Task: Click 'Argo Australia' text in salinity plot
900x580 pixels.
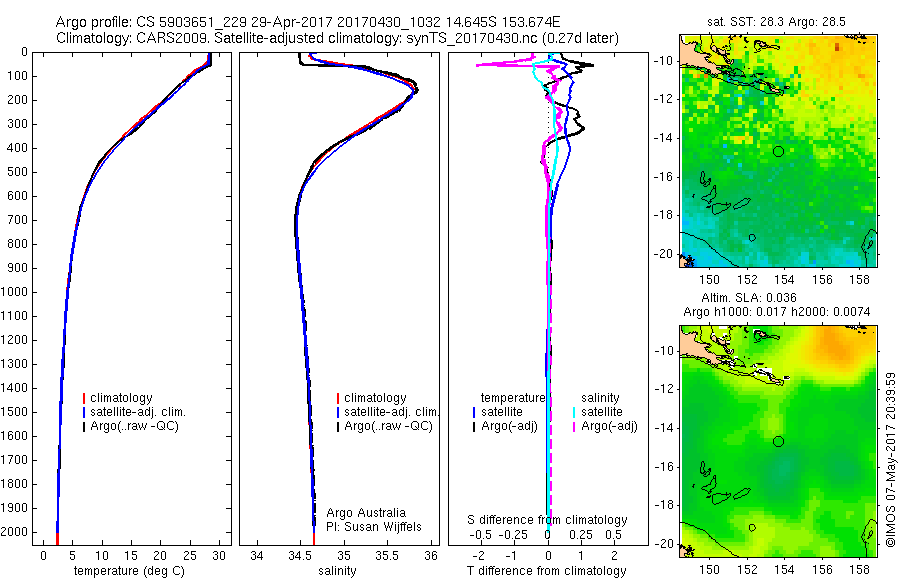Action: [x=366, y=513]
